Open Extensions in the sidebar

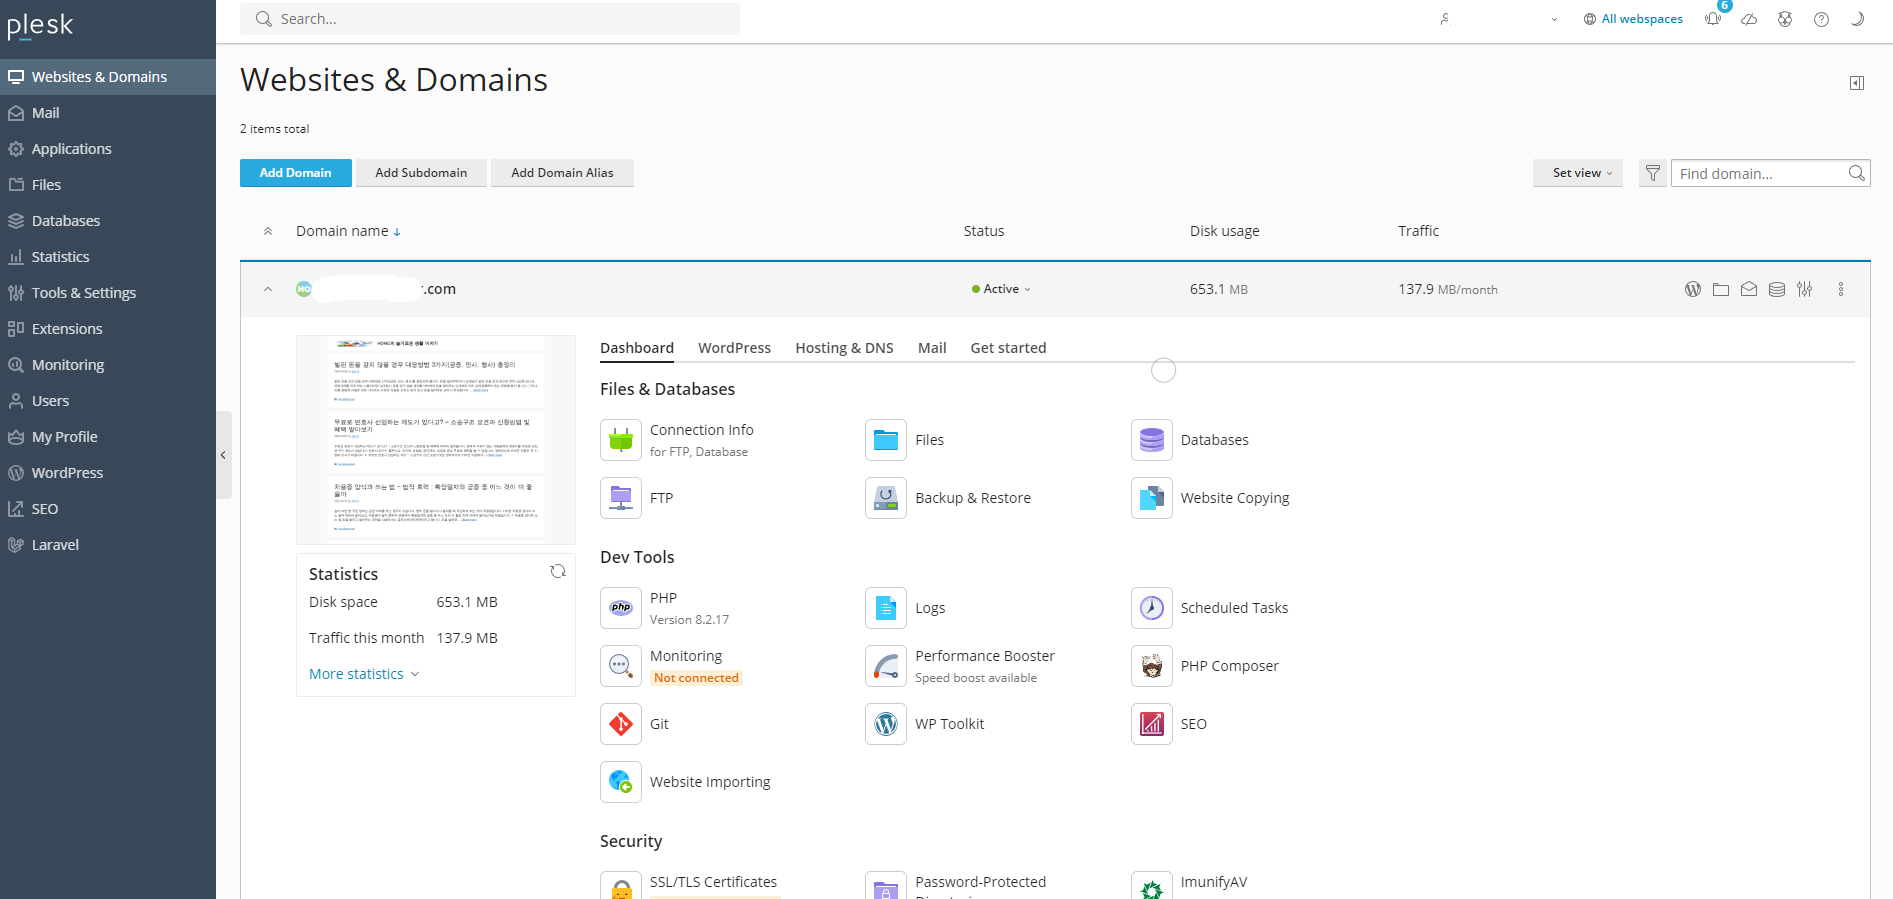coord(108,329)
